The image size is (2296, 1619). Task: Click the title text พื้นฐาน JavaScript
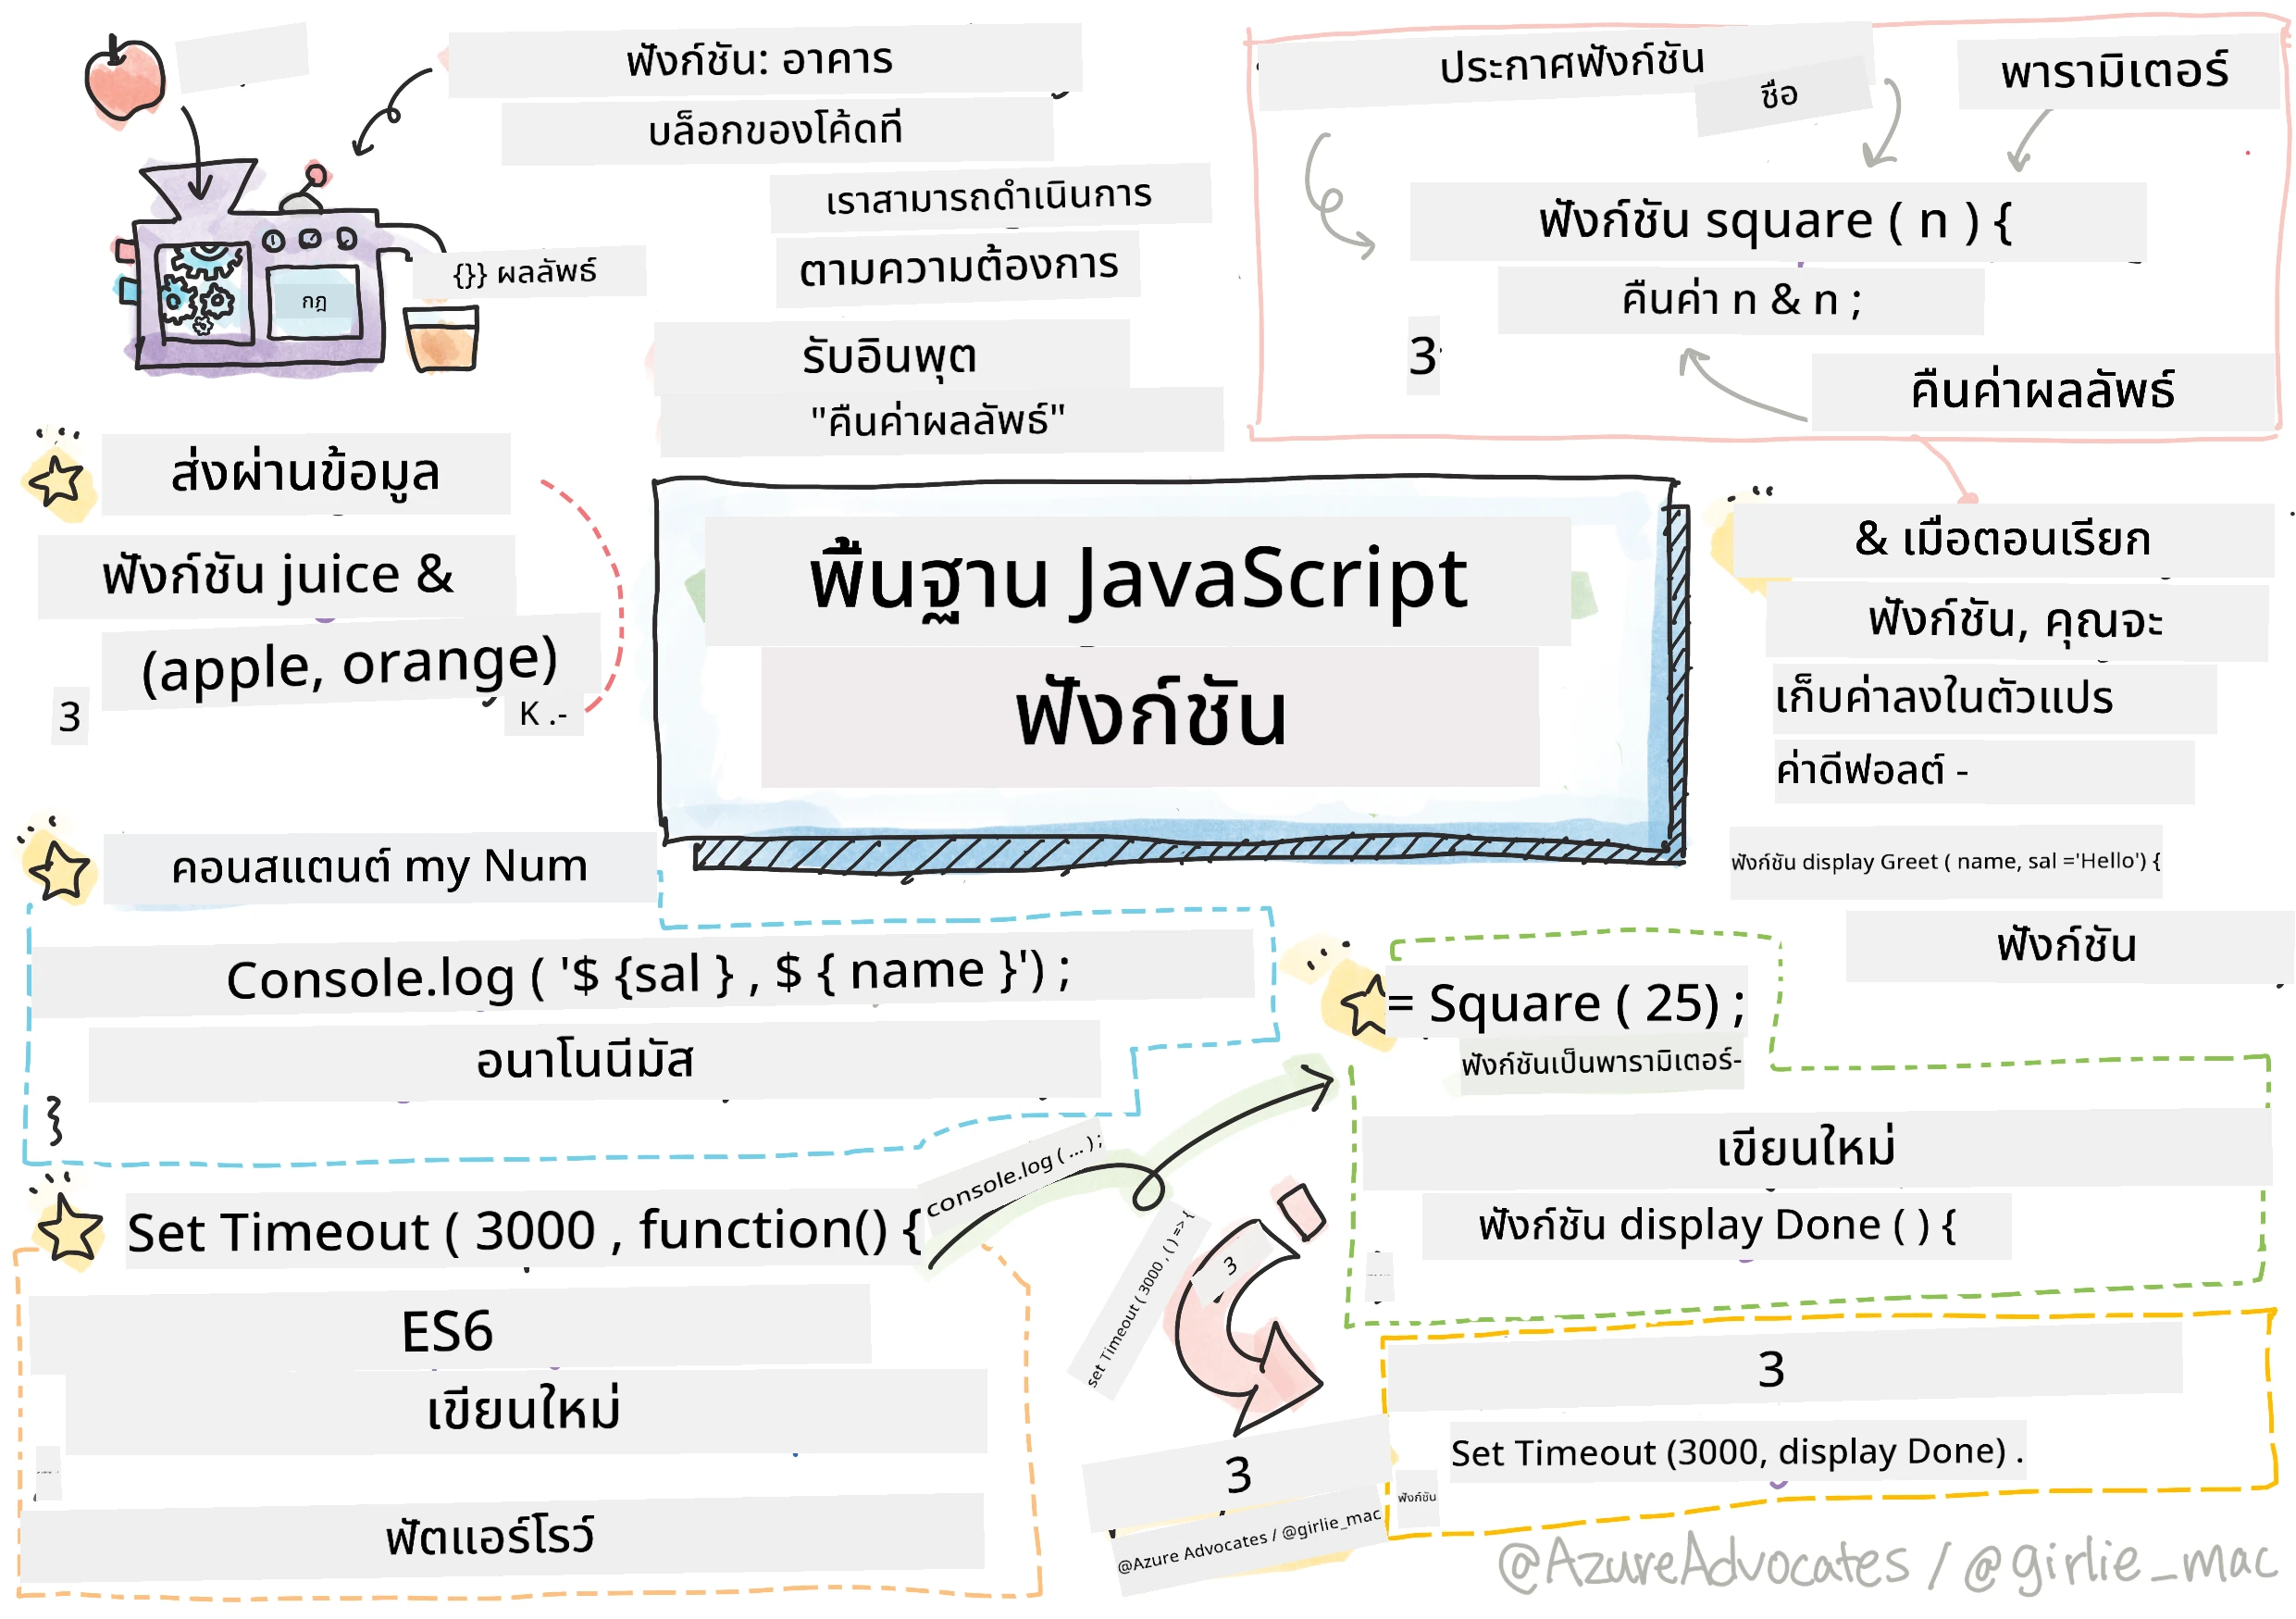(1138, 580)
